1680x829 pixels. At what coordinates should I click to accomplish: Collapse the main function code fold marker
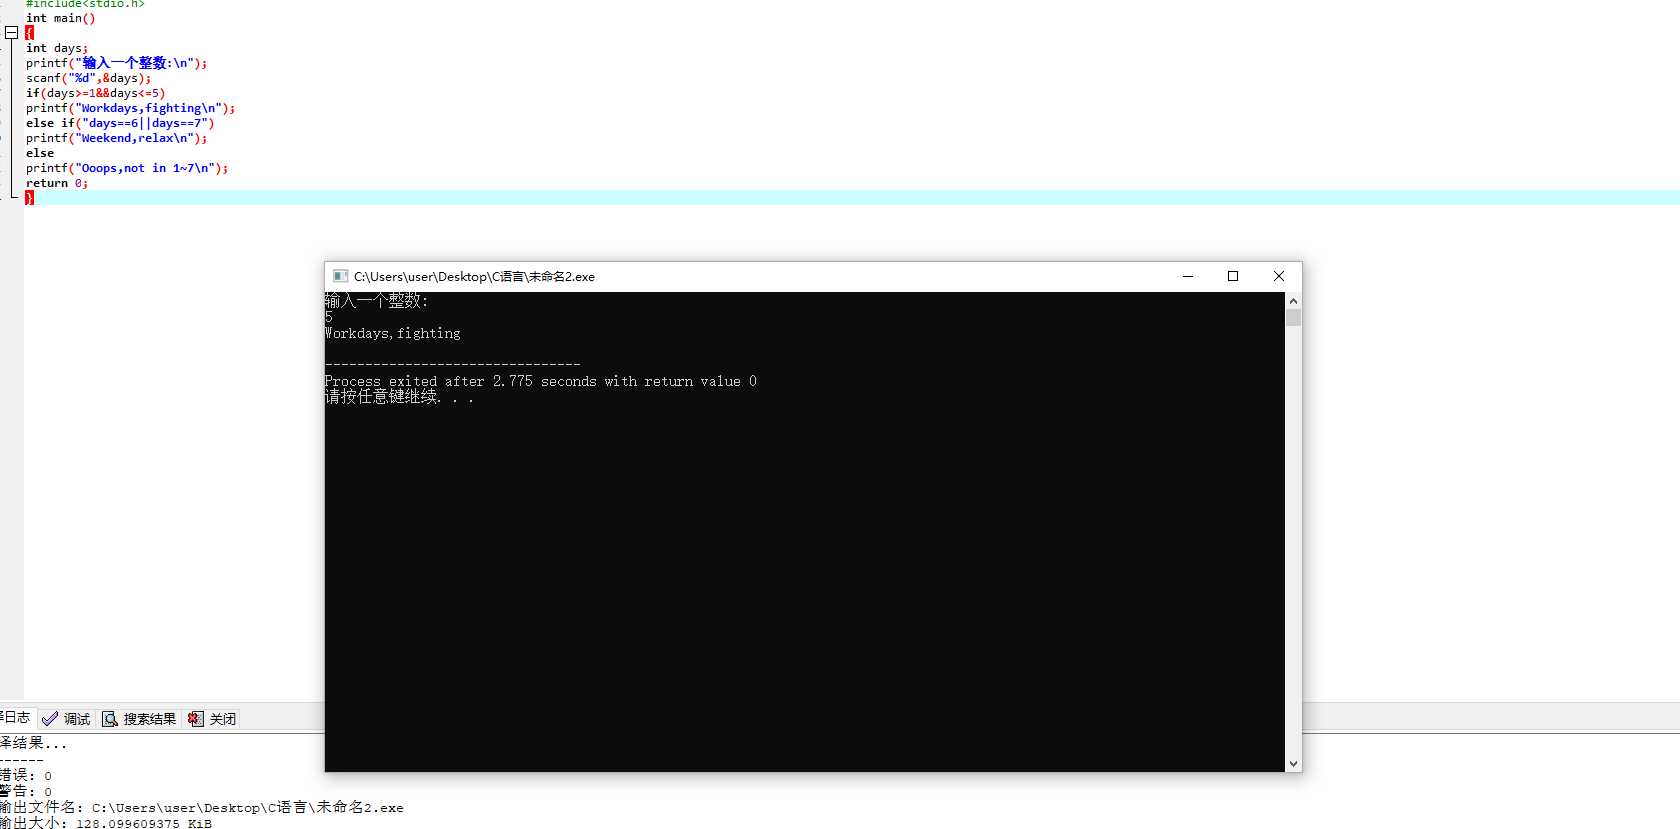[12, 33]
